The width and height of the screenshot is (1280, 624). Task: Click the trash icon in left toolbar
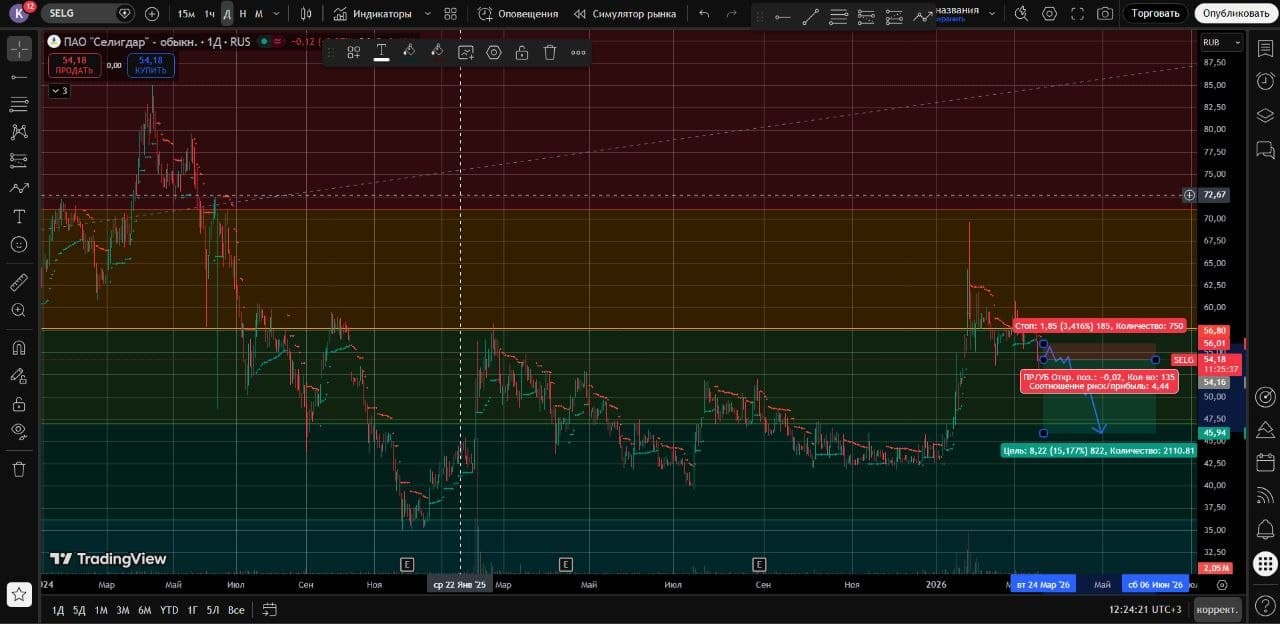tap(18, 468)
